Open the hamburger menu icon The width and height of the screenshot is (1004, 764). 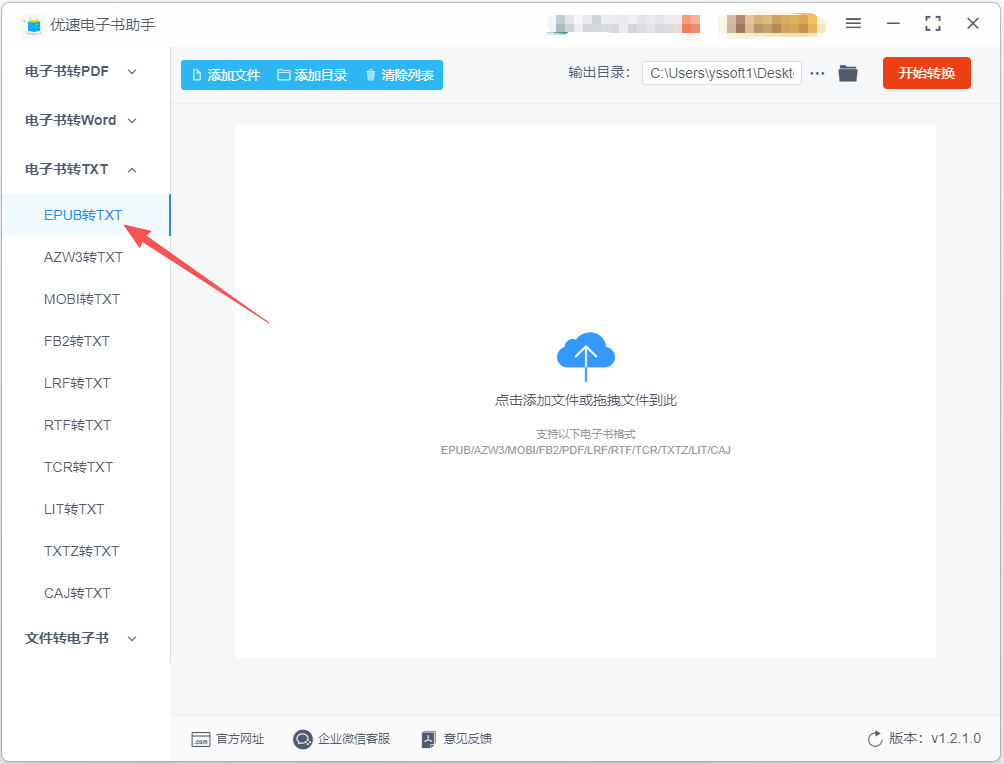853,24
